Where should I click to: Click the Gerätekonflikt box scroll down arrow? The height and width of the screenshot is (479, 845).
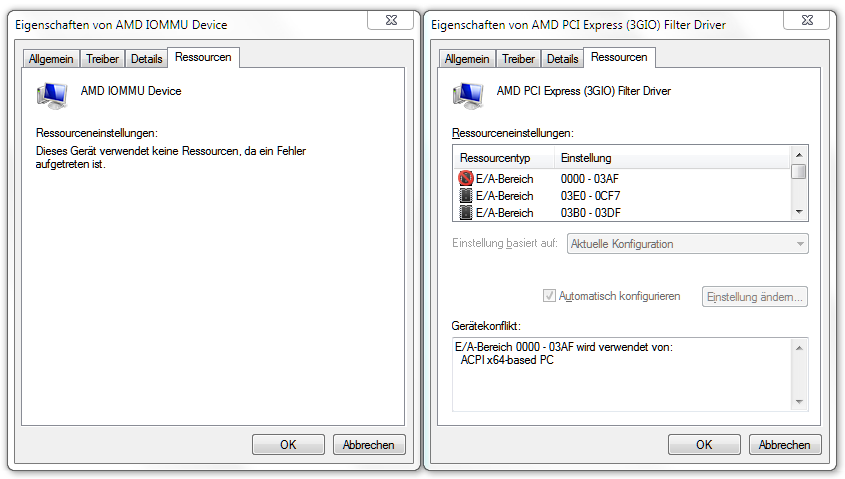pos(799,402)
